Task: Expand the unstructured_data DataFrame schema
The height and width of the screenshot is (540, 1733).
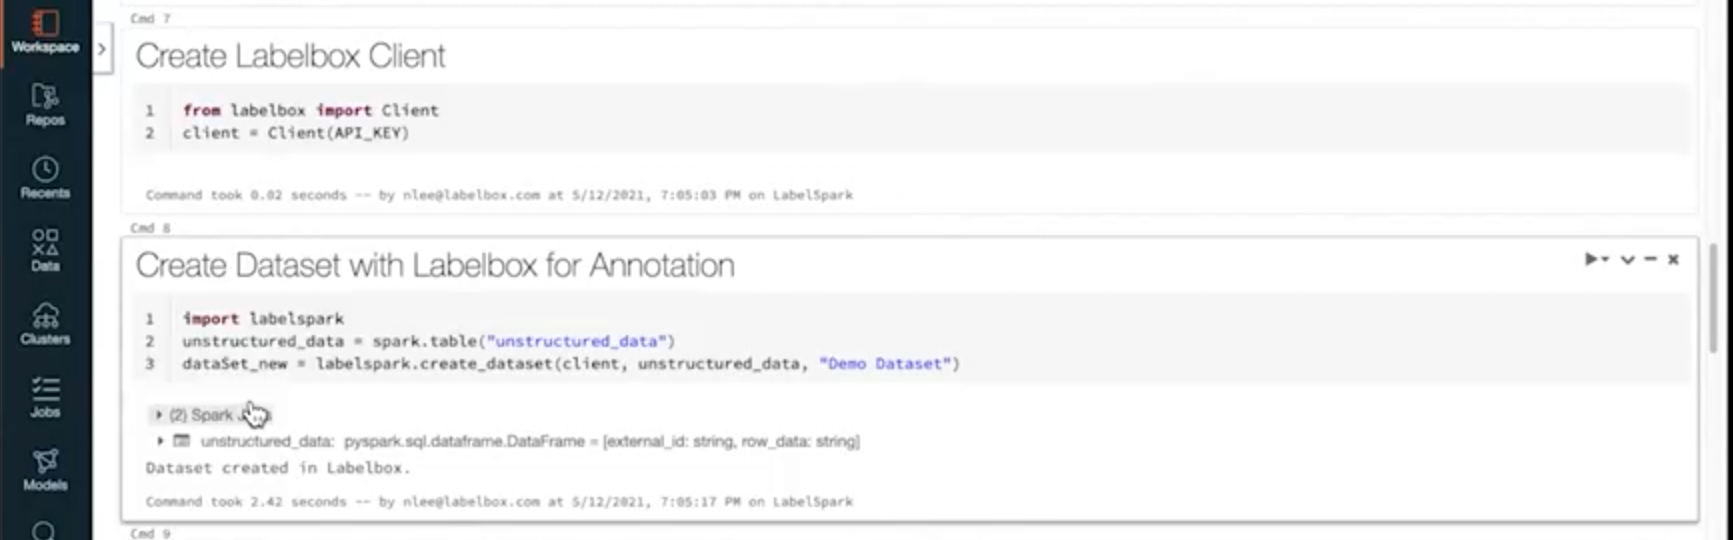Action: (x=160, y=441)
